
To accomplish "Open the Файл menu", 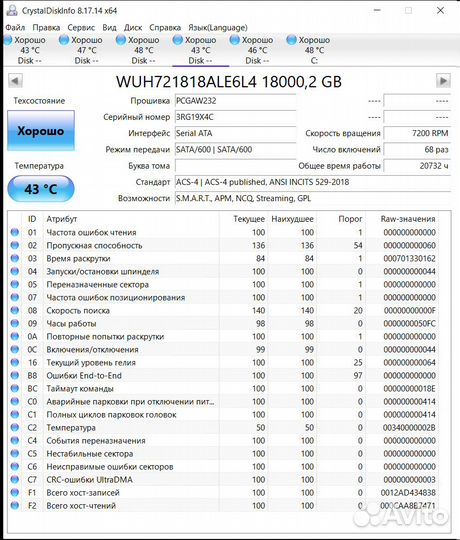I will [15, 28].
